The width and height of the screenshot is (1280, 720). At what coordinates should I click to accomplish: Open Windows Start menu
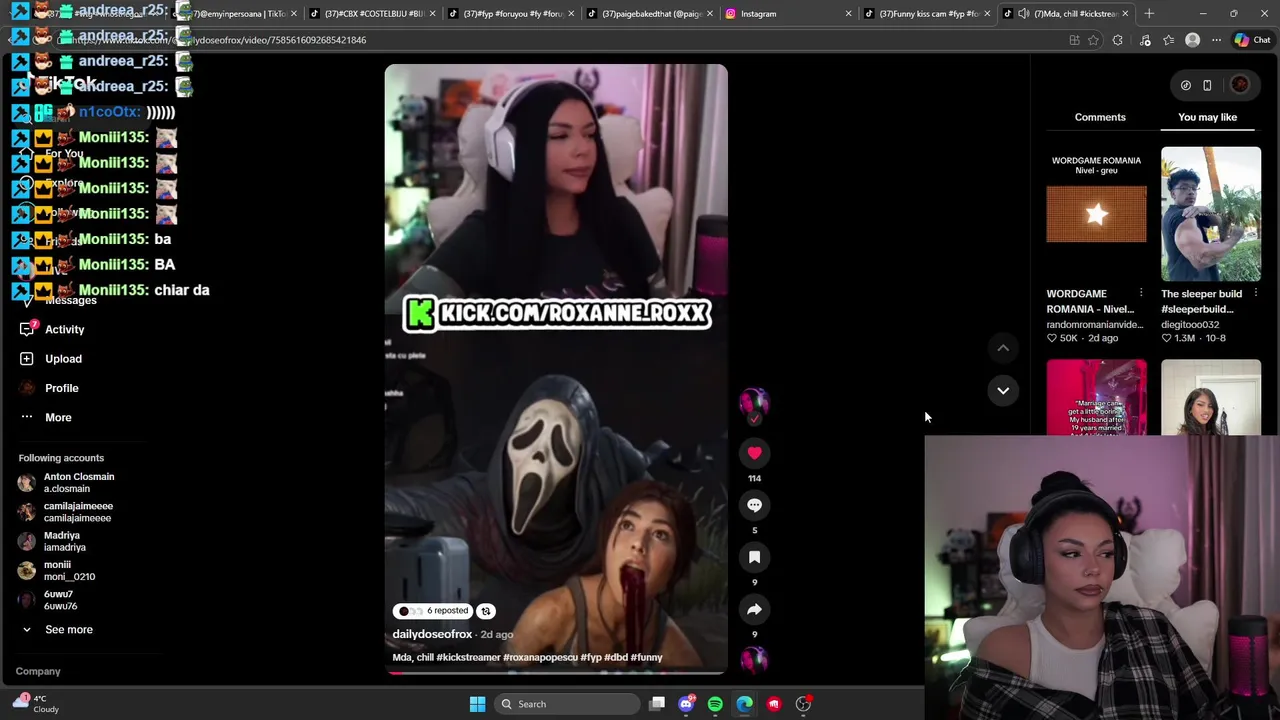pos(477,704)
